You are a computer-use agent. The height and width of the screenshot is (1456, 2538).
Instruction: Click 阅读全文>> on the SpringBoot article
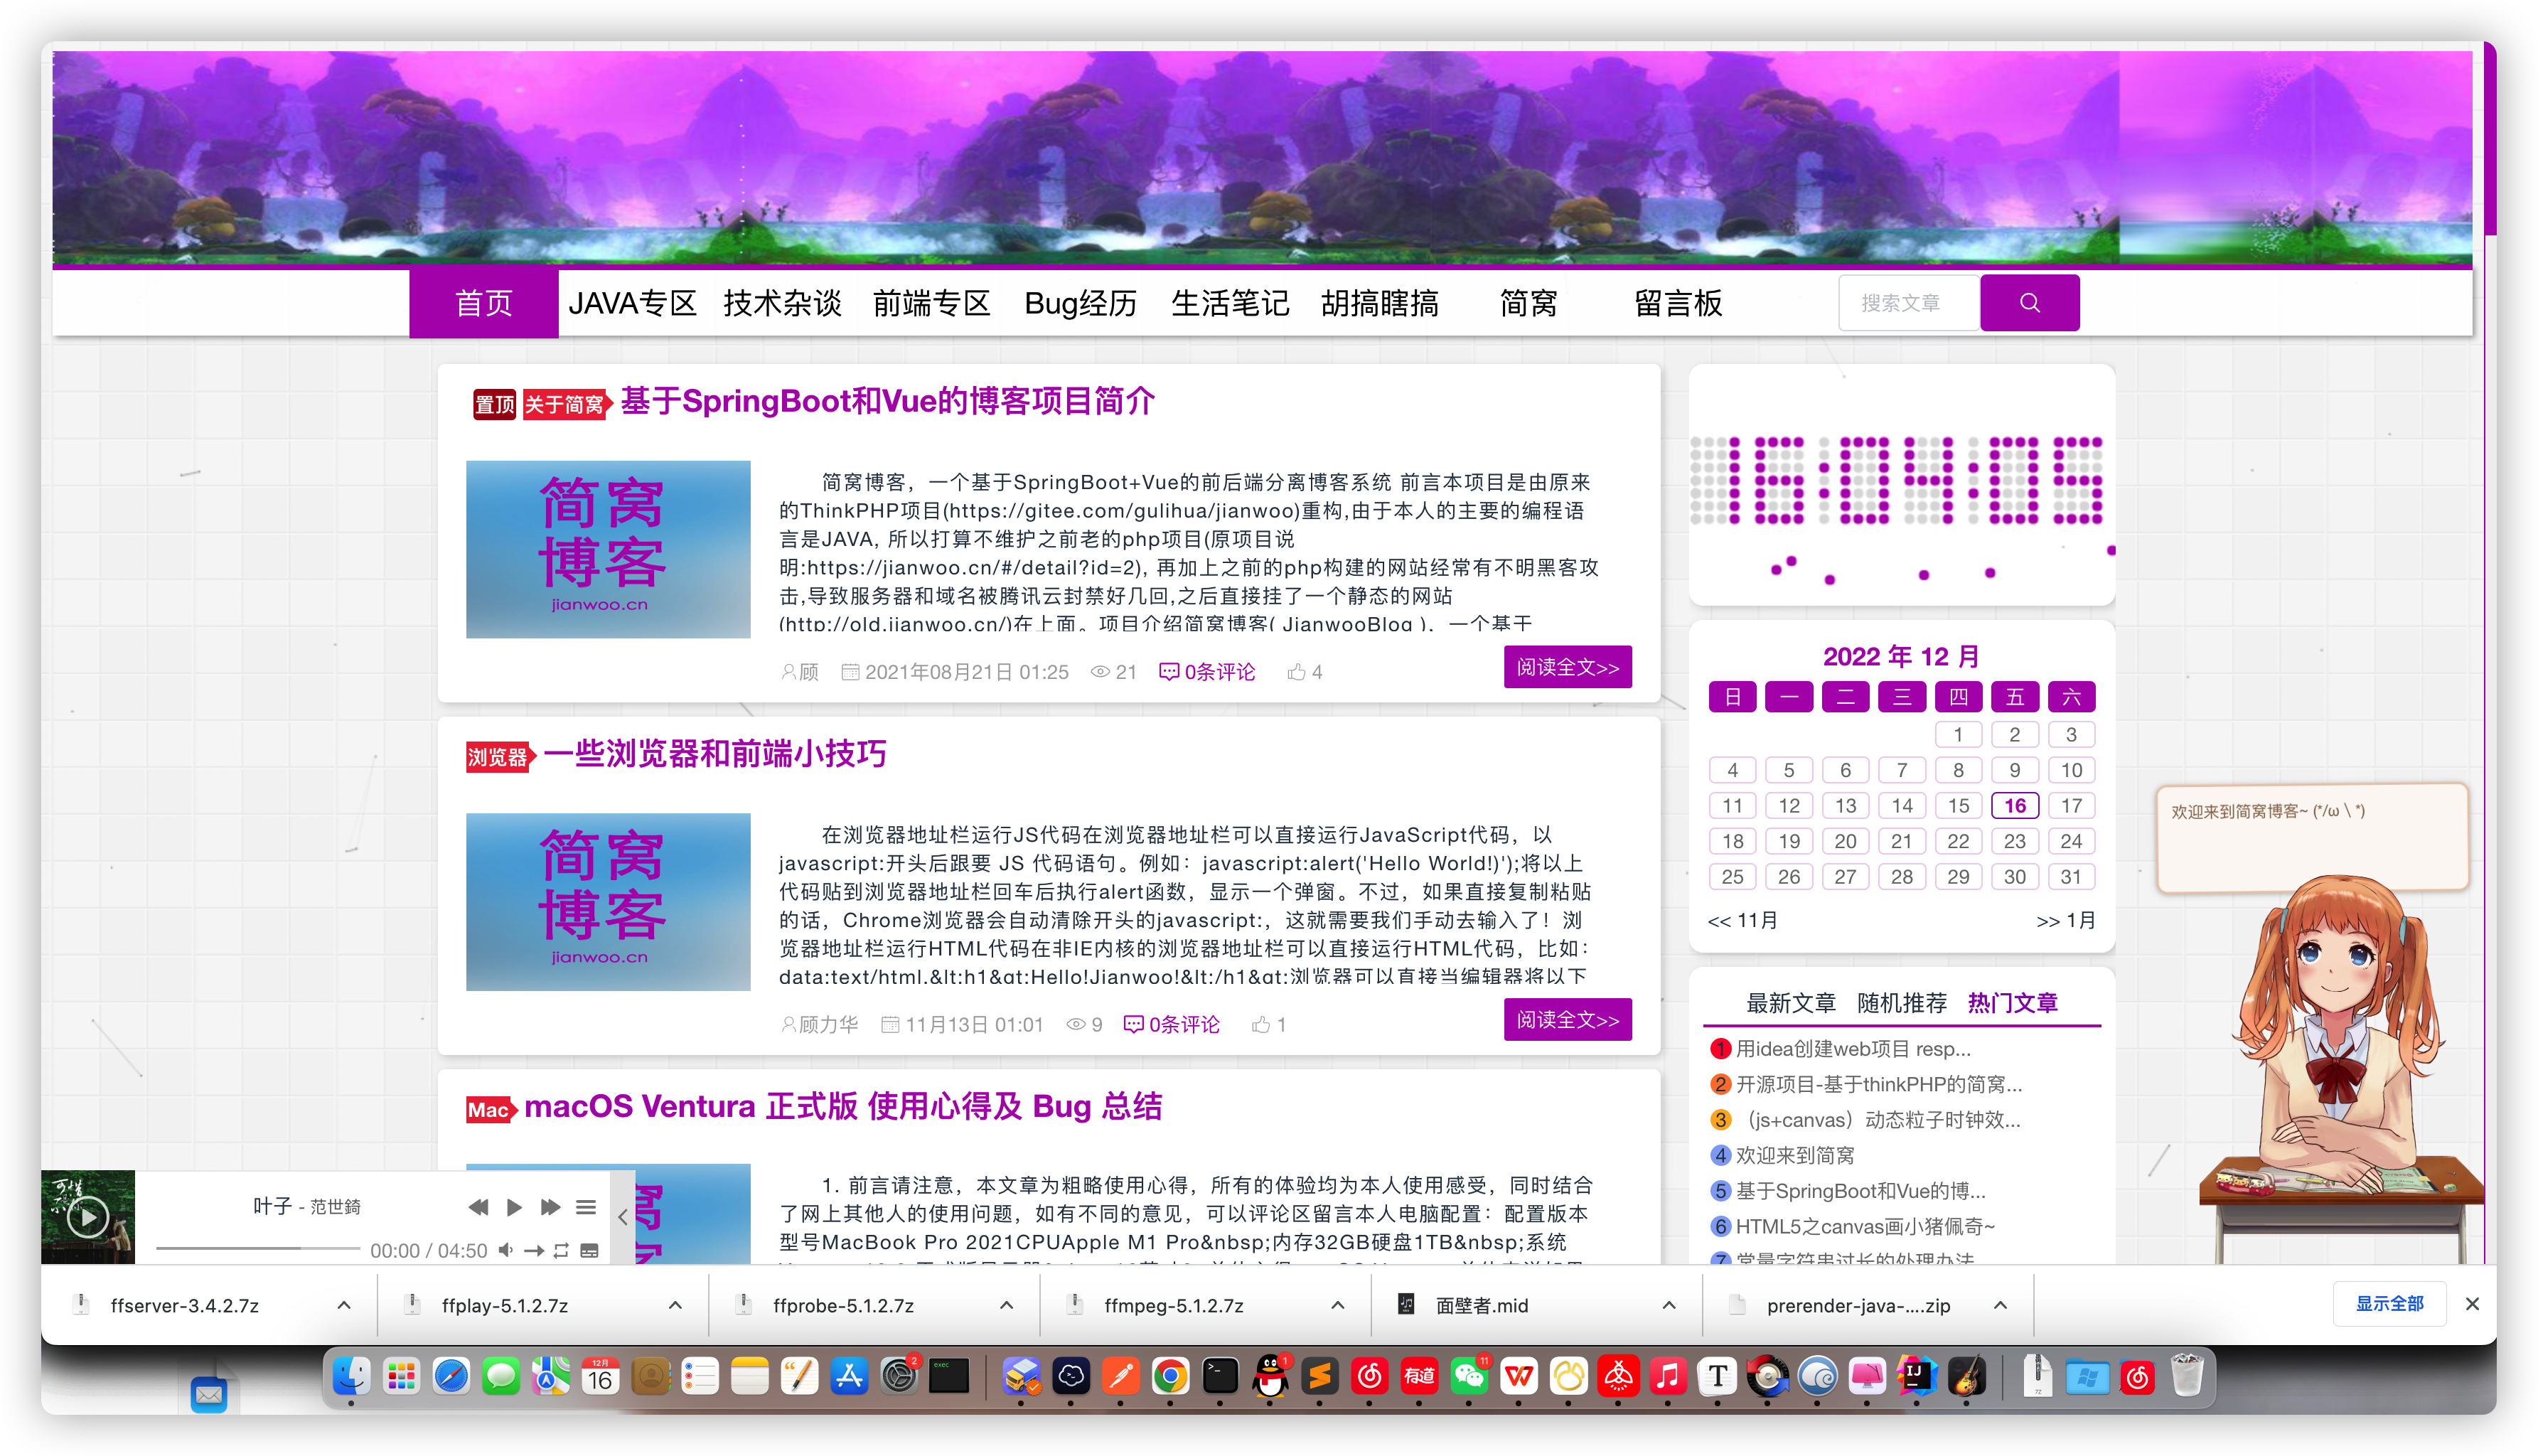(1567, 667)
